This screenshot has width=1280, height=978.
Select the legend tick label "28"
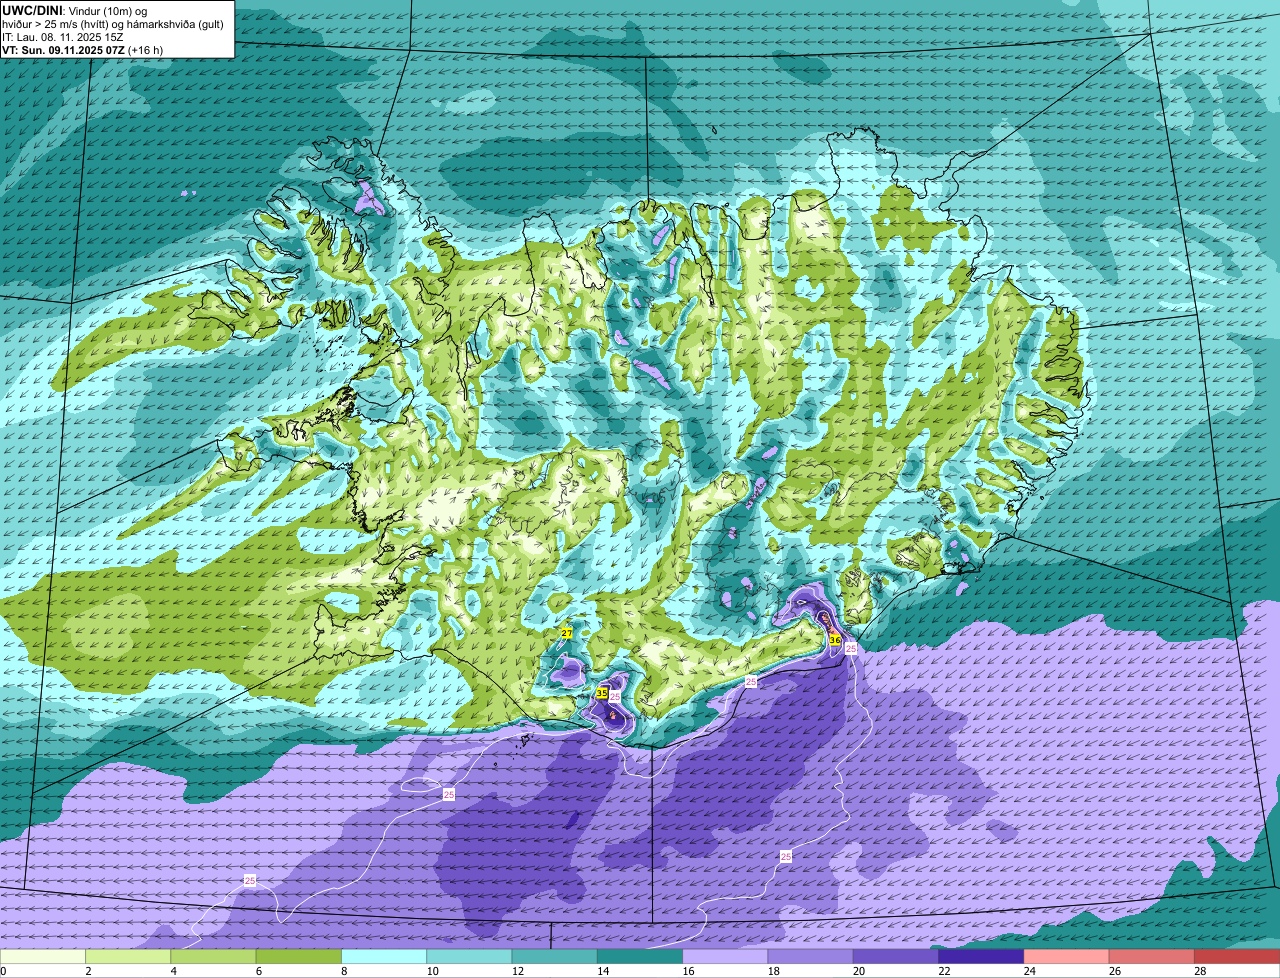(x=1200, y=971)
